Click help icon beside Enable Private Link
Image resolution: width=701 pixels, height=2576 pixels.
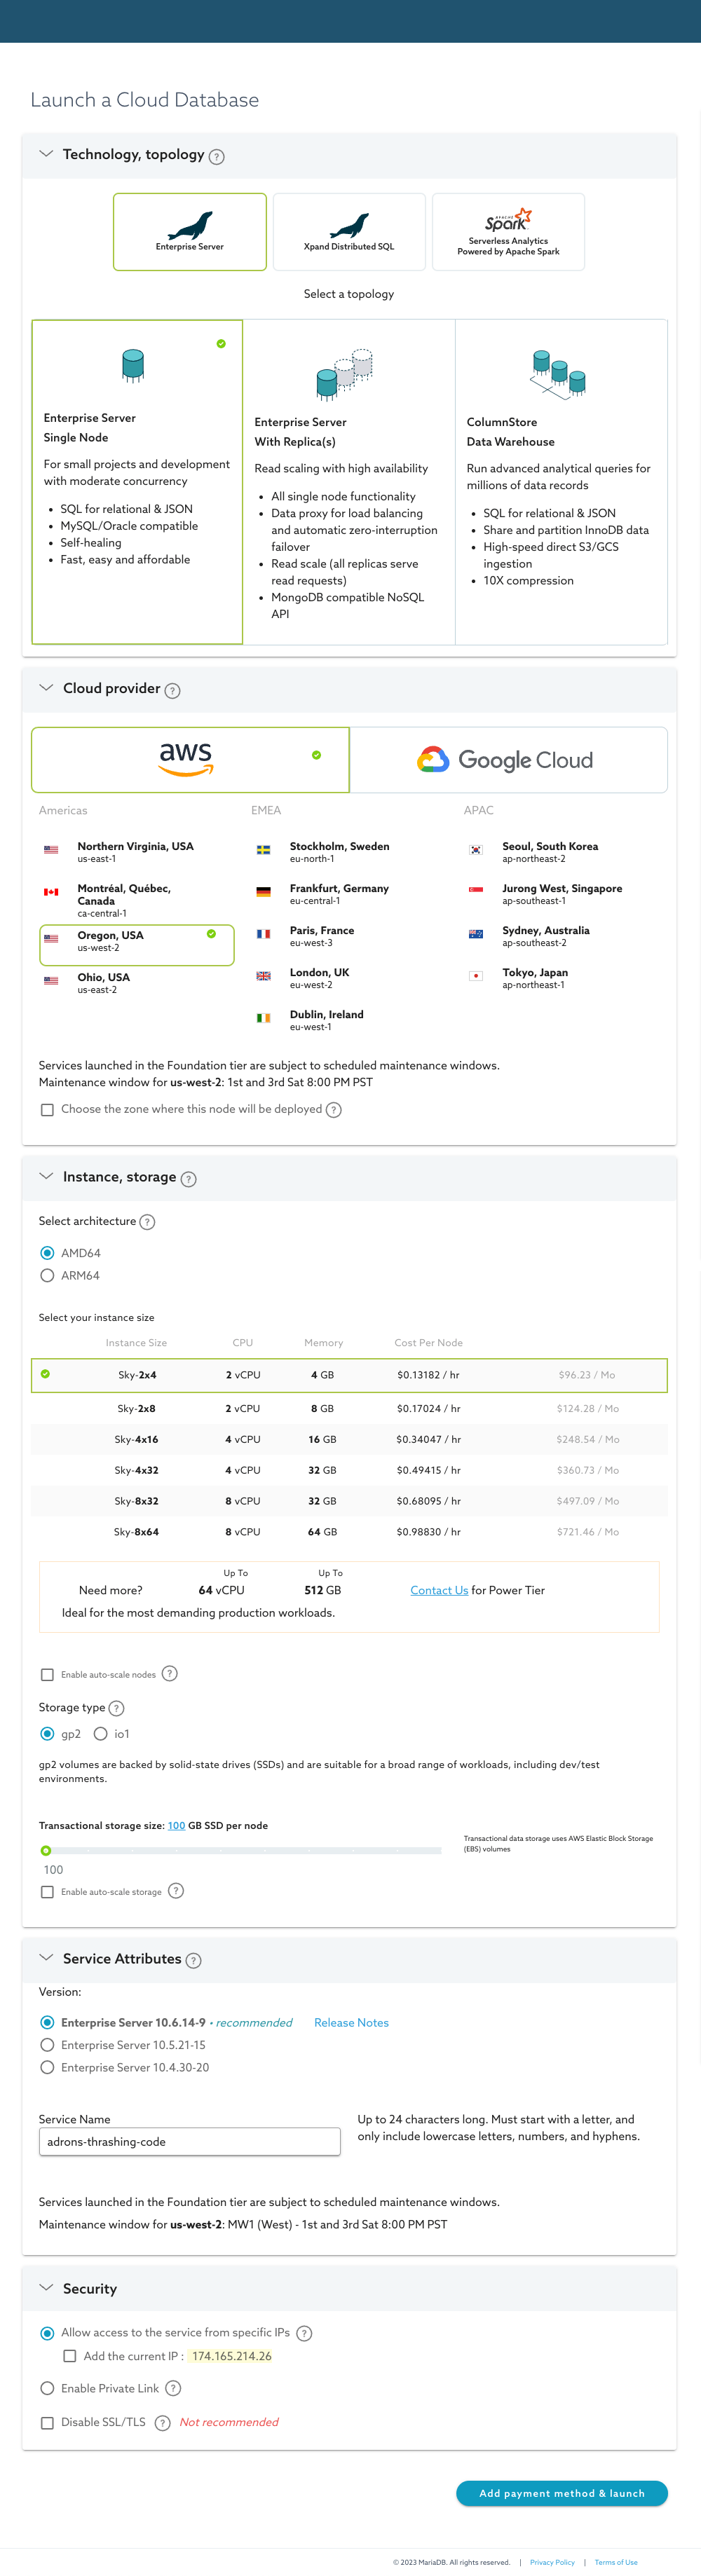click(173, 2388)
